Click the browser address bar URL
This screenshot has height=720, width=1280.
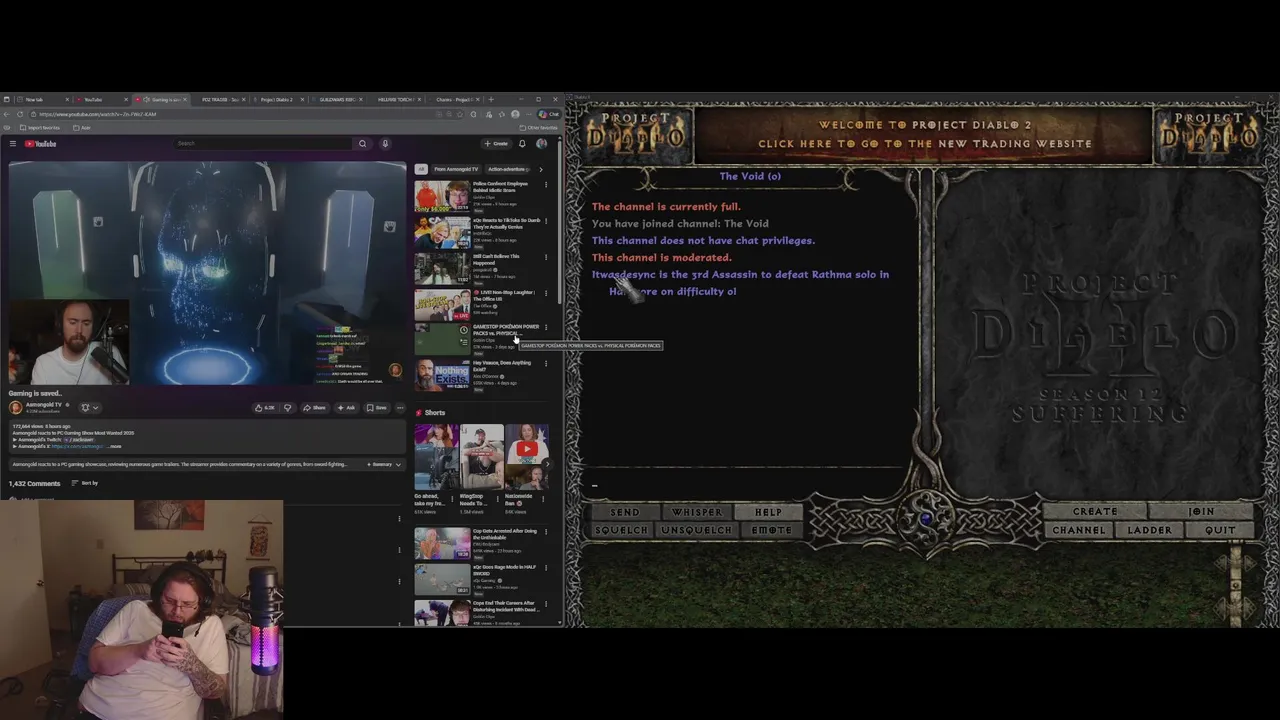coord(98,114)
